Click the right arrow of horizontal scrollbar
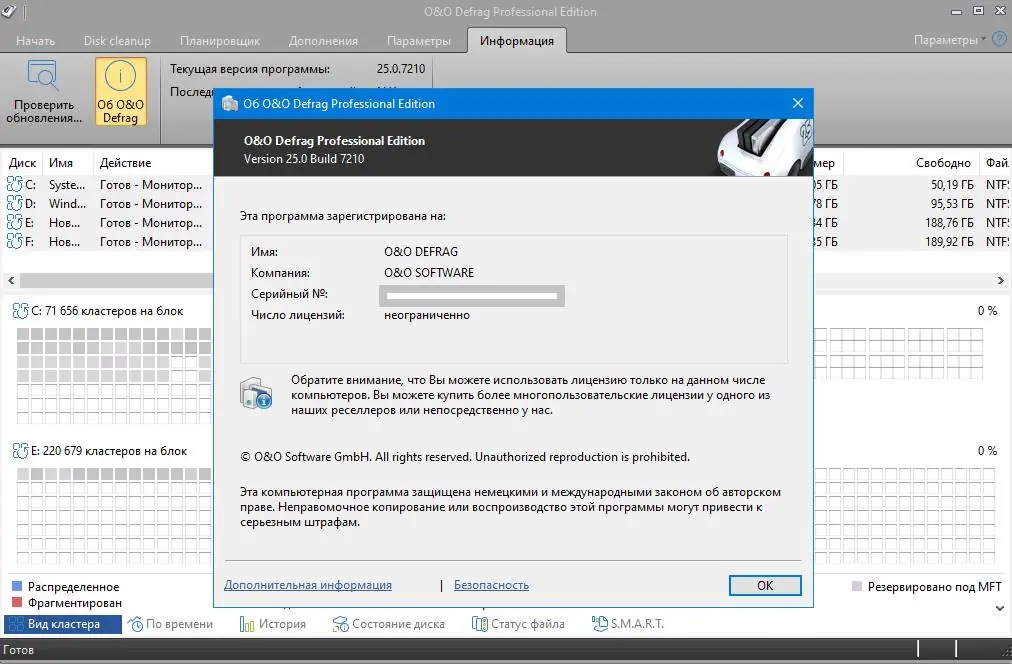The width and height of the screenshot is (1012, 664). pyautogui.click(x=1000, y=281)
